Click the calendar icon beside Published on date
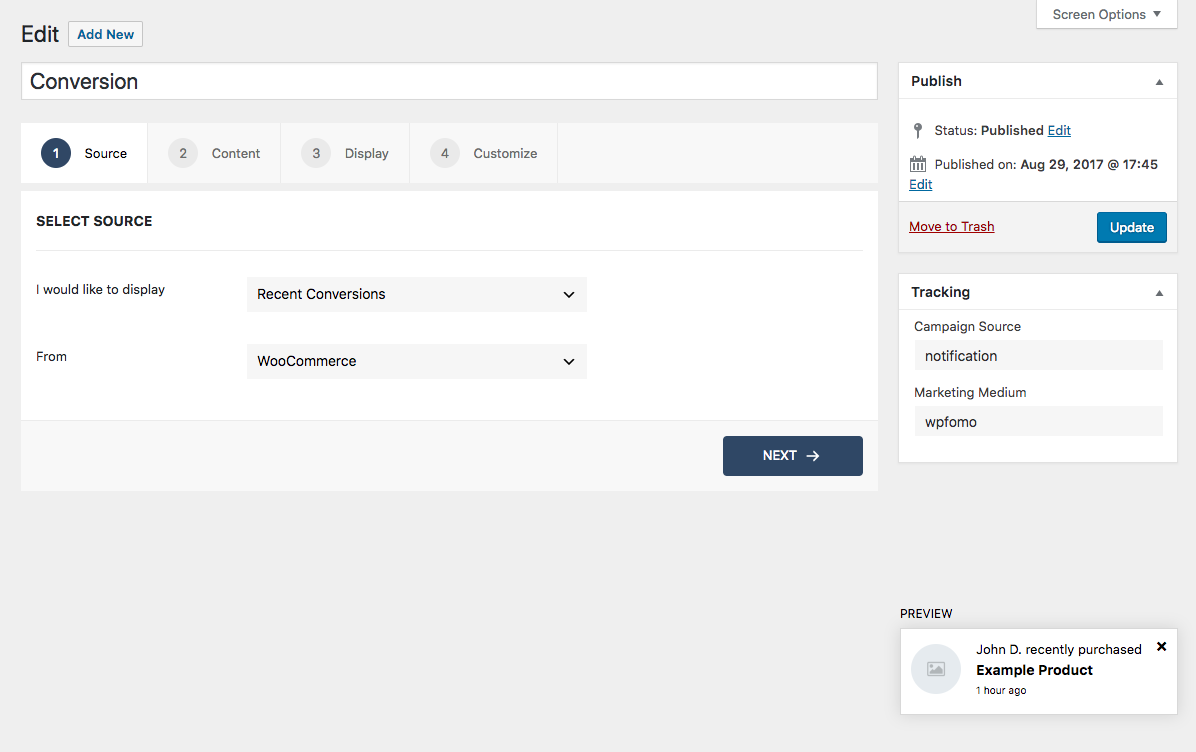Screen dimensions: 1196x752 coord(917,164)
